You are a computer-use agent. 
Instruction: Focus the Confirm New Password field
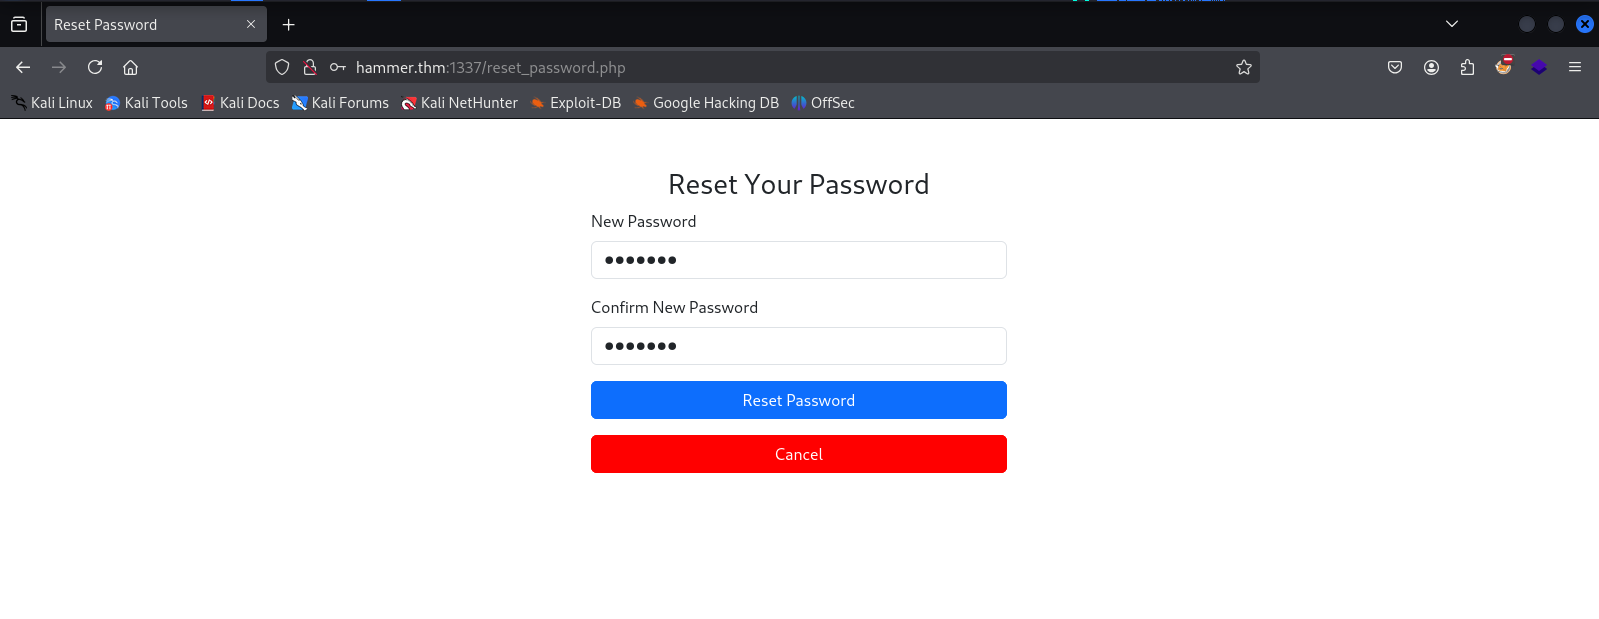tap(798, 346)
